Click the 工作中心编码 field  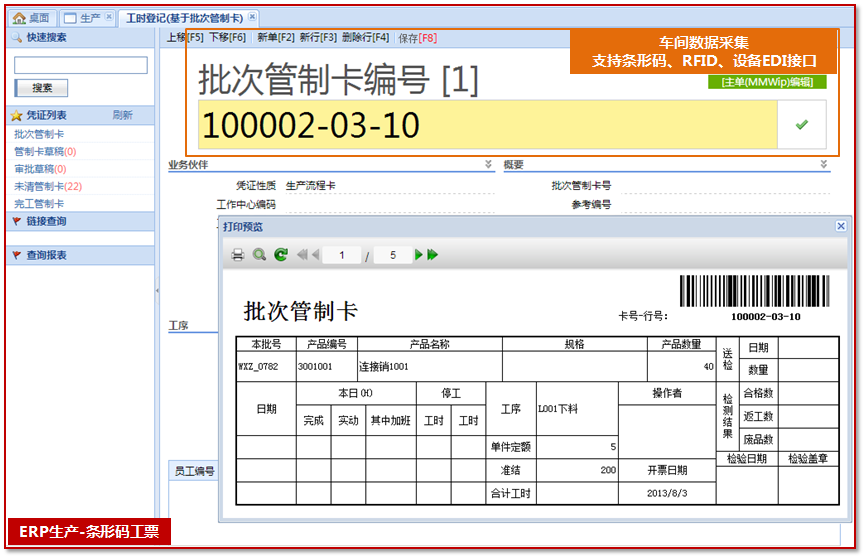390,205
